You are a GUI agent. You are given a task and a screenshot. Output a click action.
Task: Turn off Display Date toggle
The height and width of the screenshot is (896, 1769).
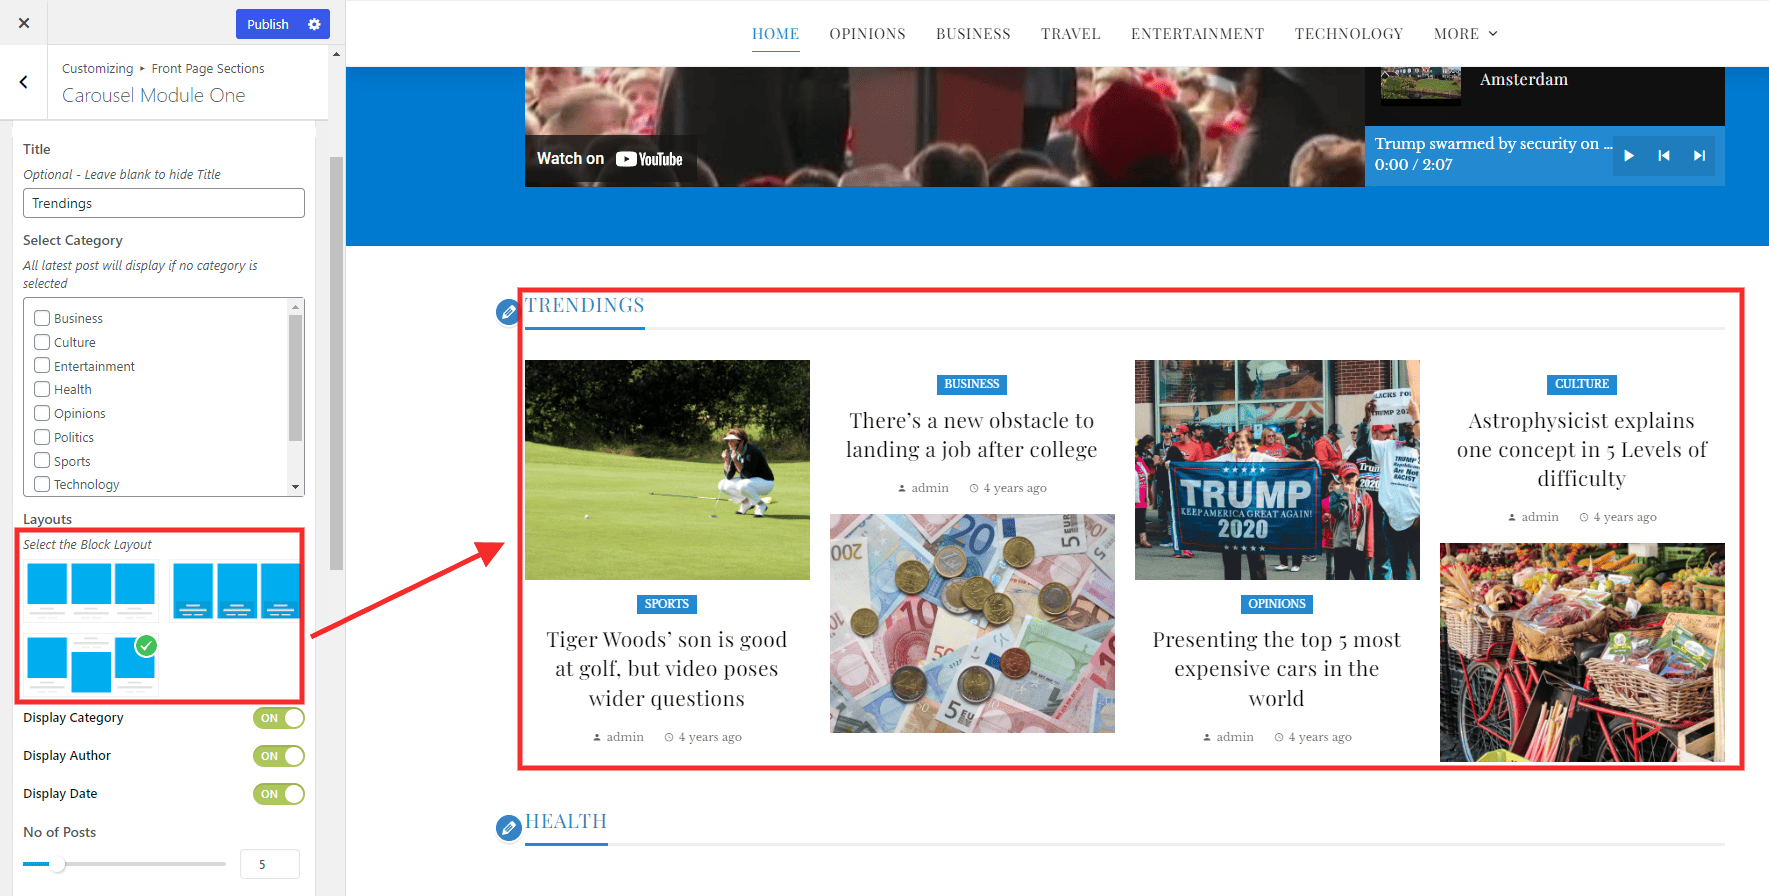click(279, 794)
